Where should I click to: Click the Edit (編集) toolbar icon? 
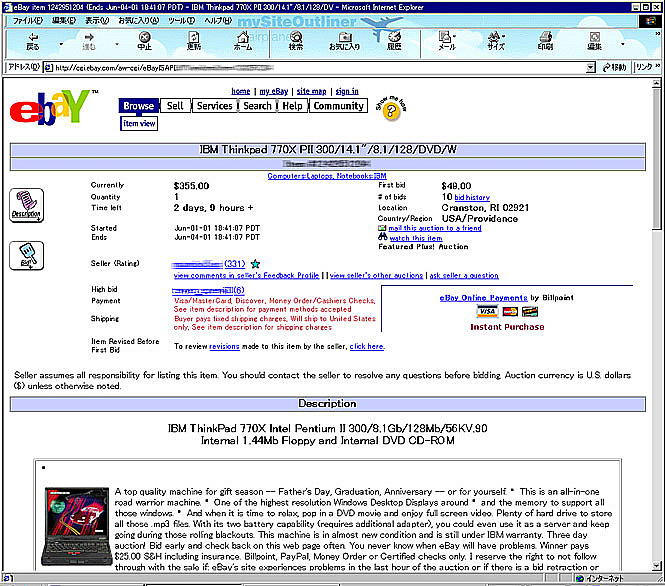point(595,42)
